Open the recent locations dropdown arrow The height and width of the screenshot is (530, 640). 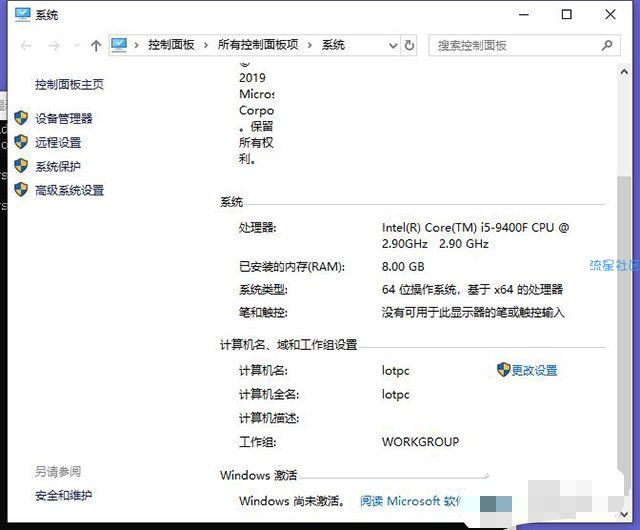click(76, 45)
